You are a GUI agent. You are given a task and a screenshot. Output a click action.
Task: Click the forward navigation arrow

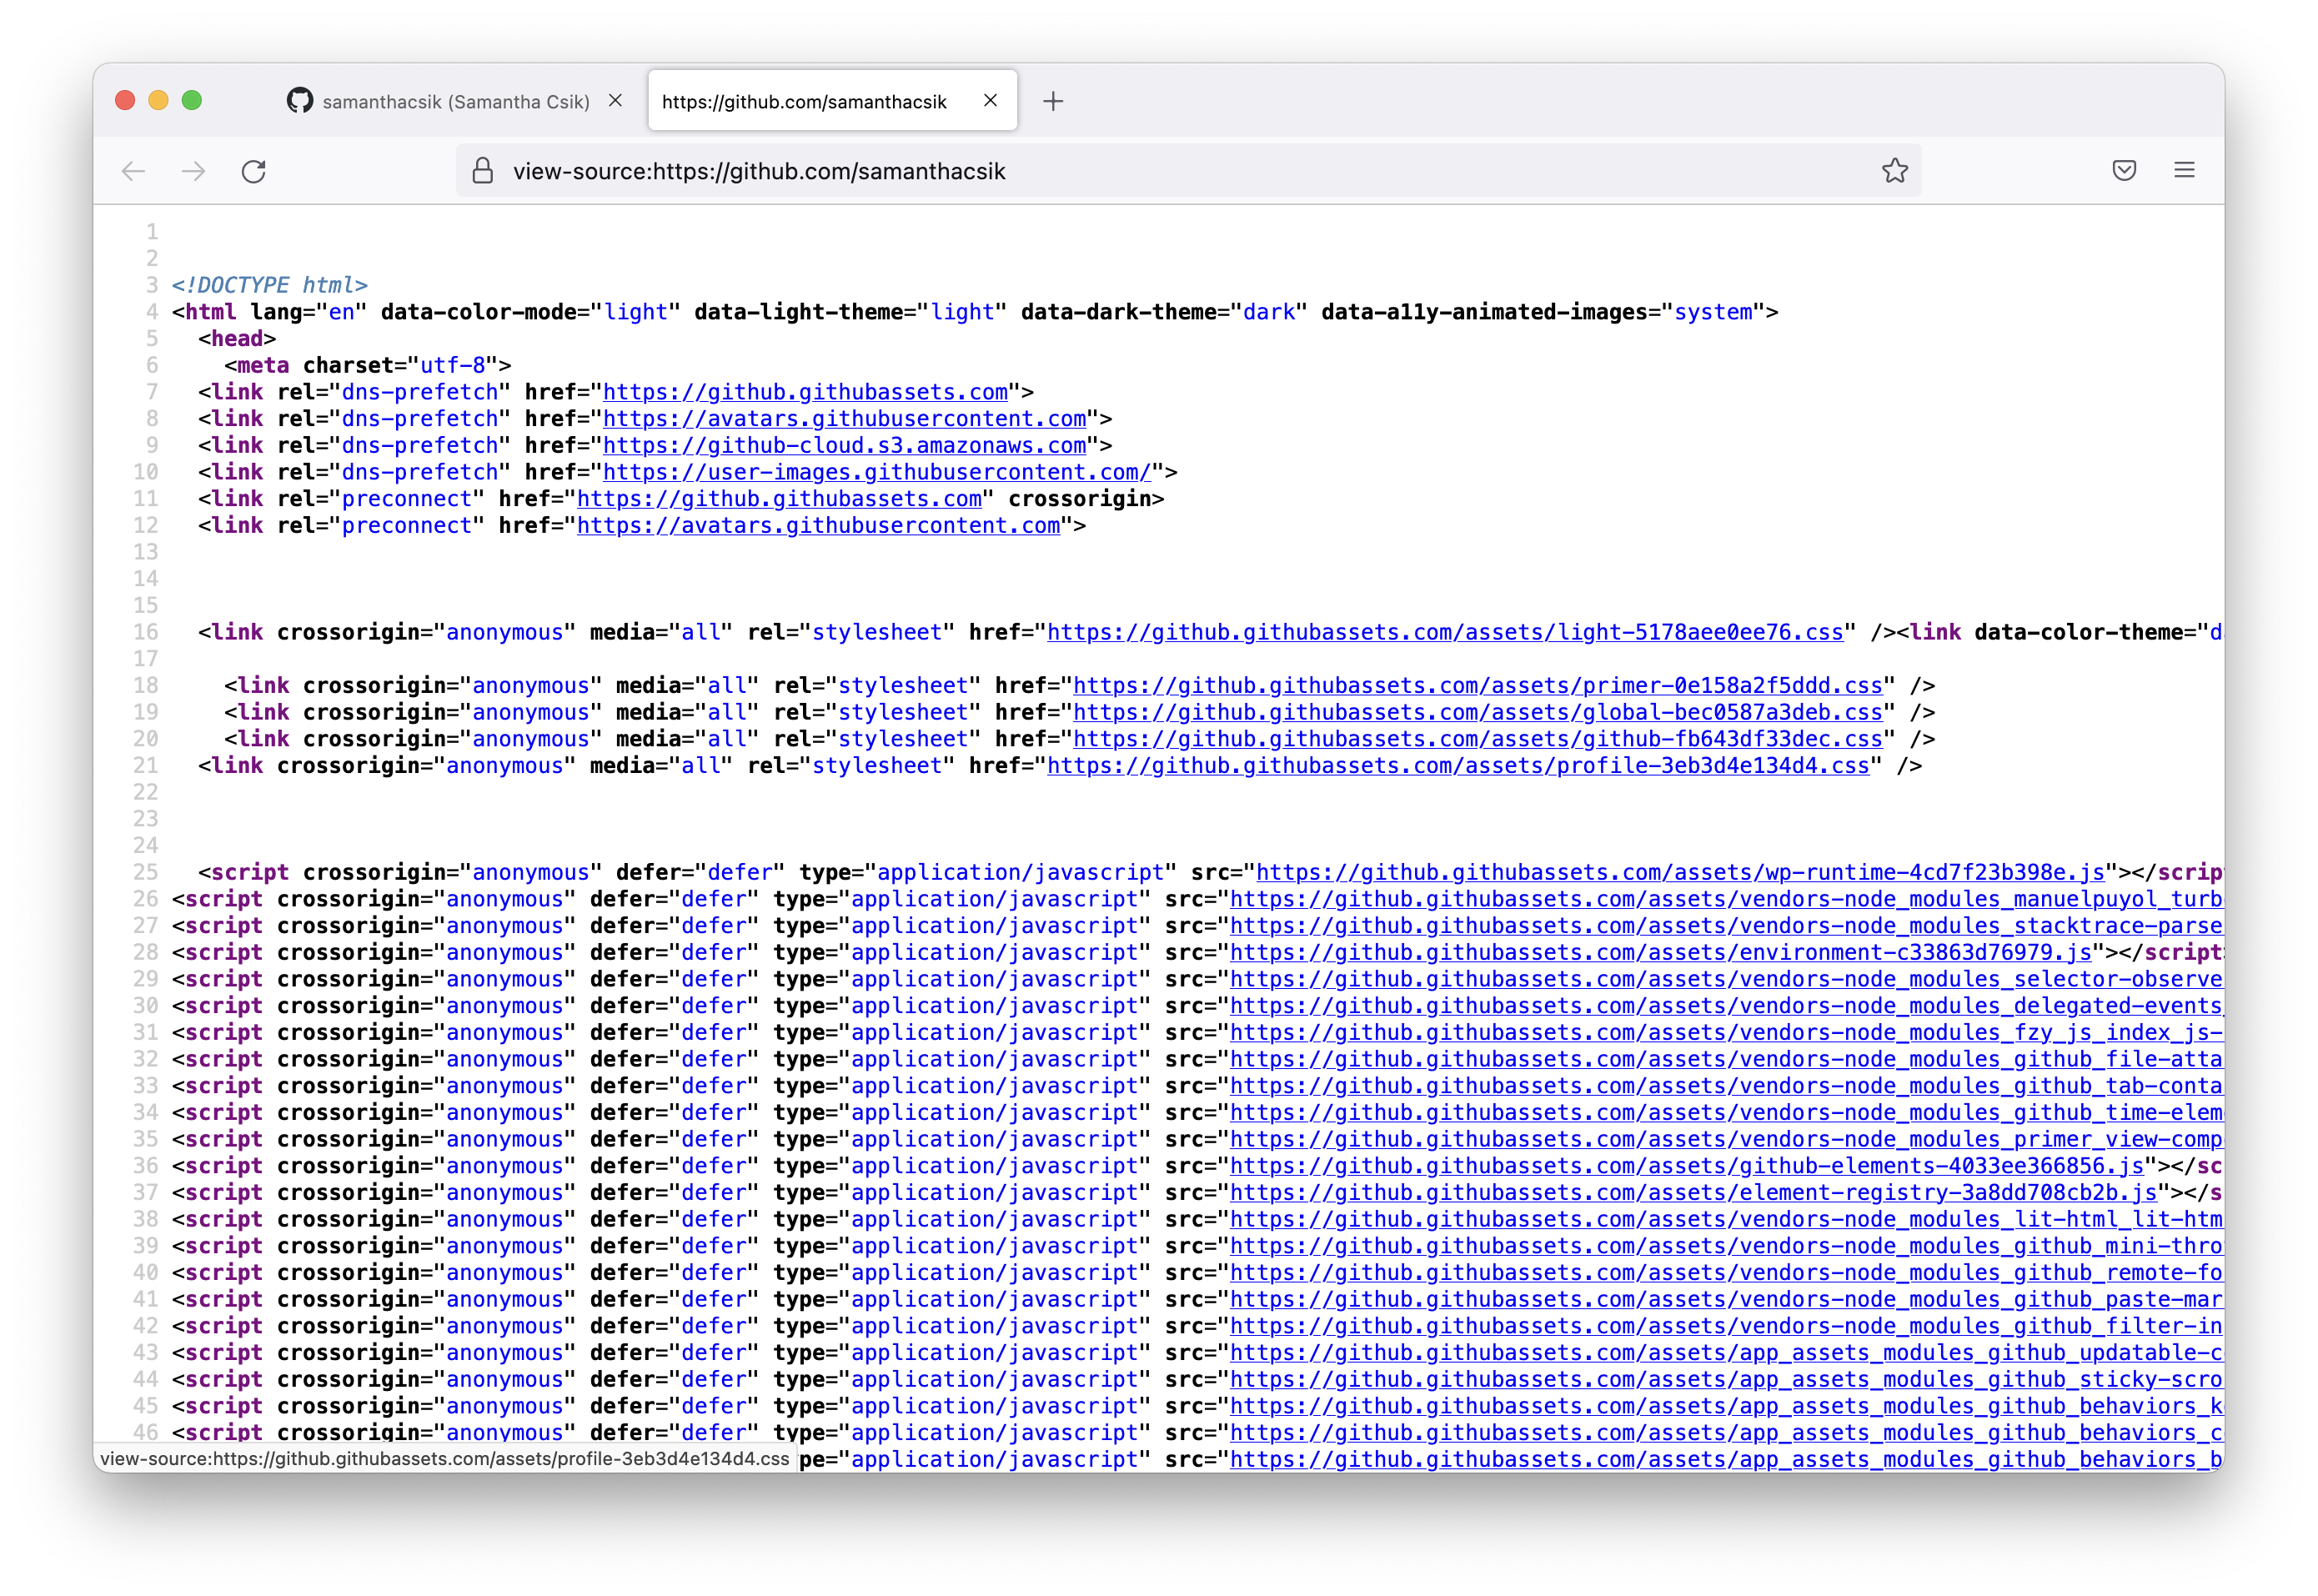(x=193, y=171)
